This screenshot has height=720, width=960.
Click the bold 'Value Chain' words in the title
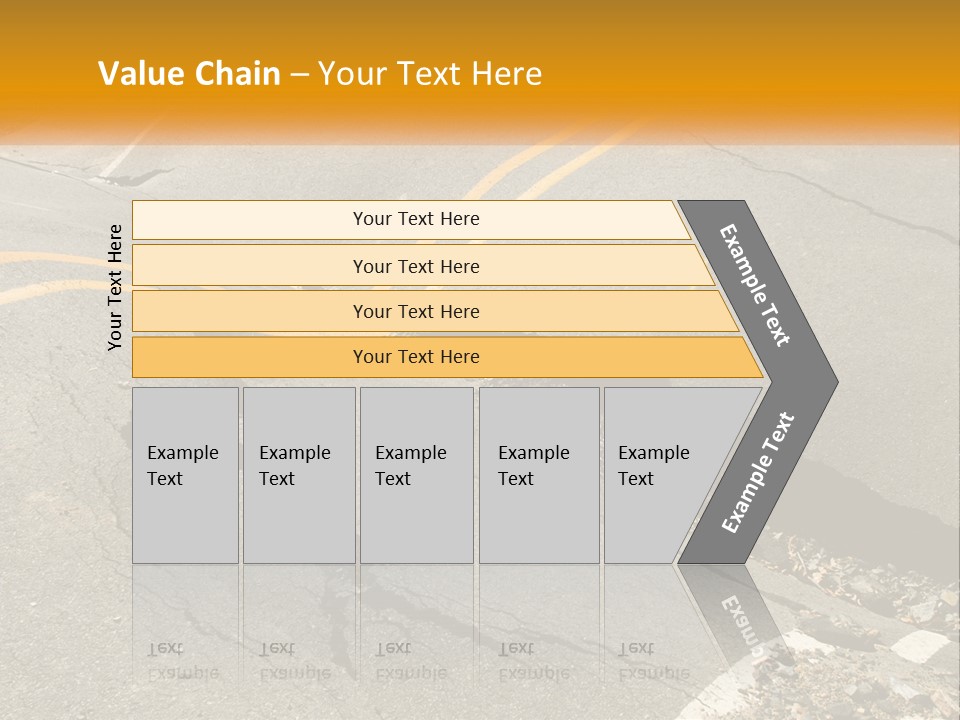coord(189,73)
